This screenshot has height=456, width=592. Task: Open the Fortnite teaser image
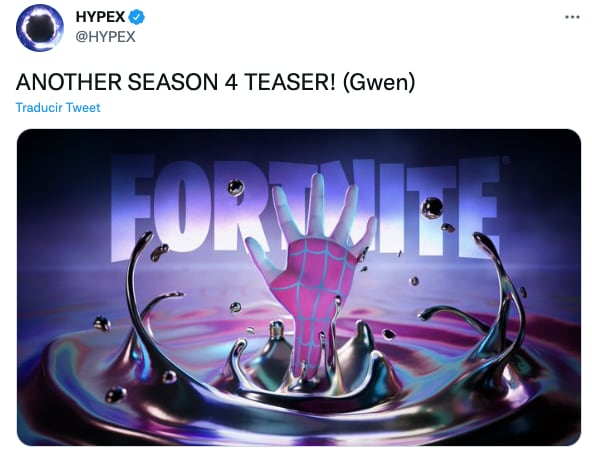click(x=299, y=287)
